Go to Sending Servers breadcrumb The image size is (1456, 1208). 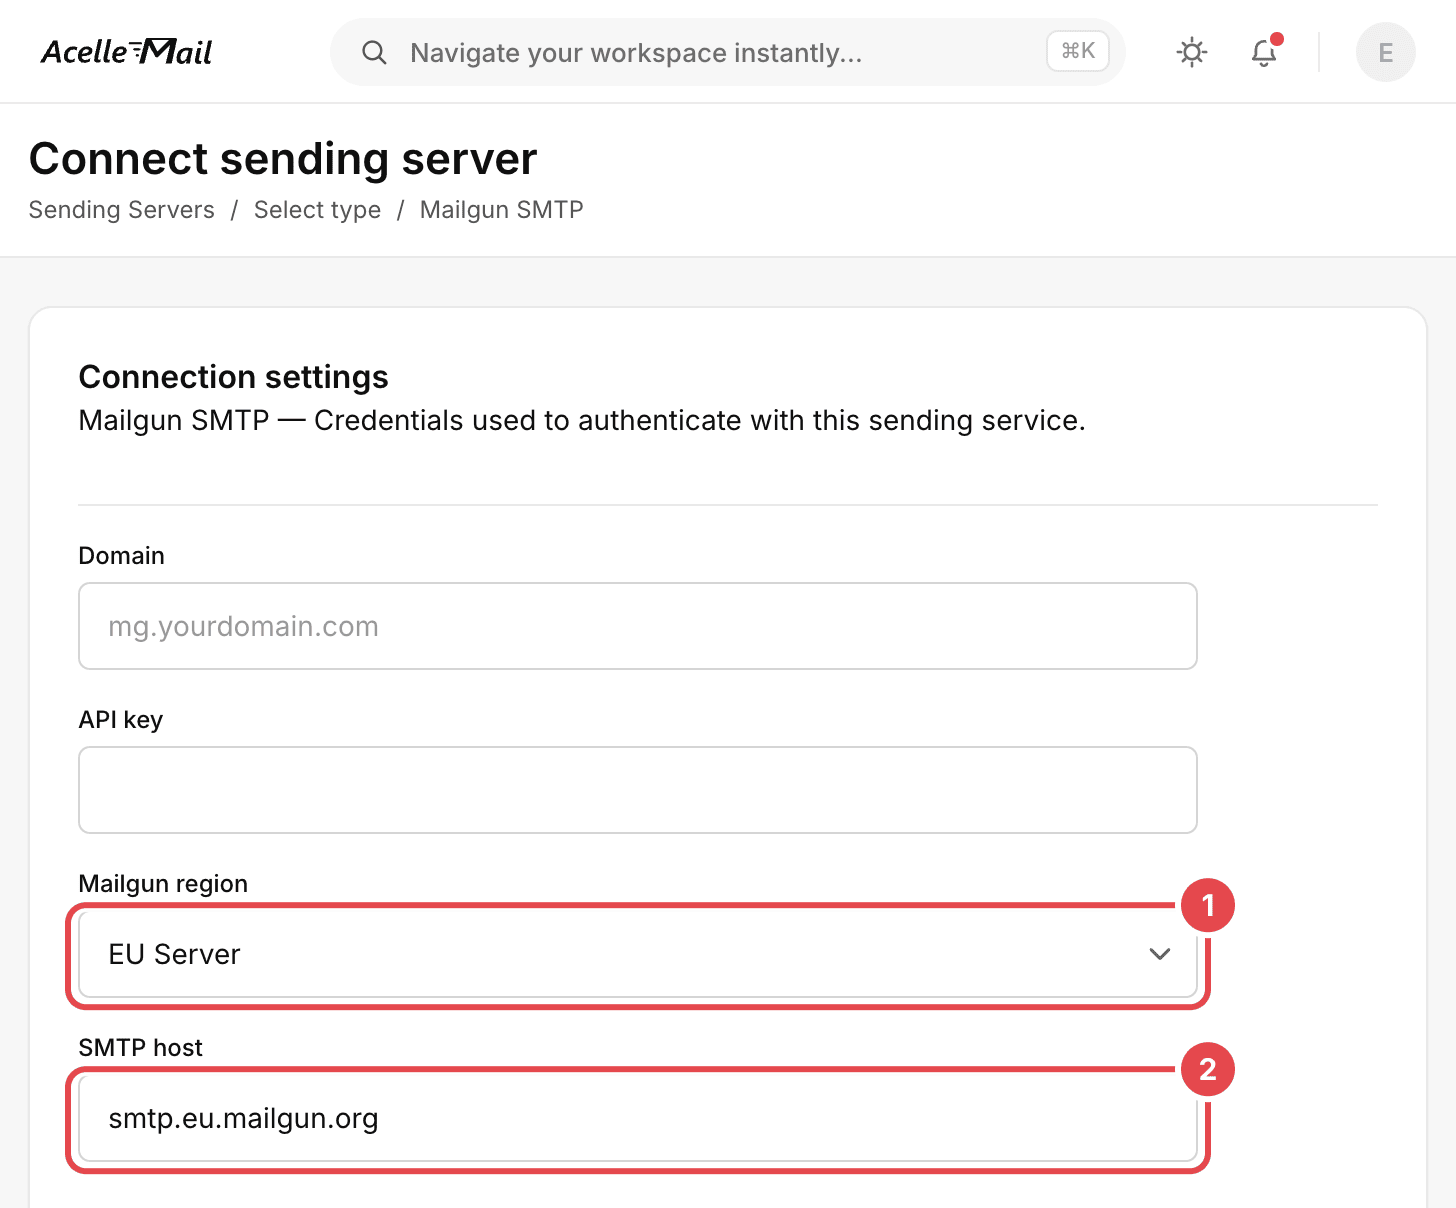[122, 210]
